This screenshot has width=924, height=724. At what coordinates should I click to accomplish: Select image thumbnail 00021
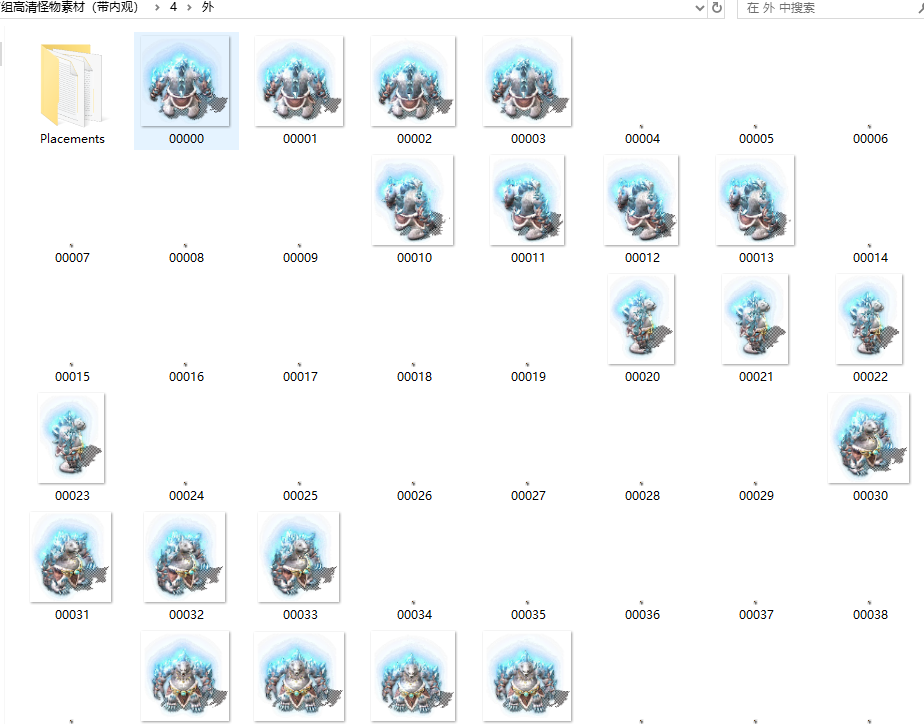click(755, 319)
